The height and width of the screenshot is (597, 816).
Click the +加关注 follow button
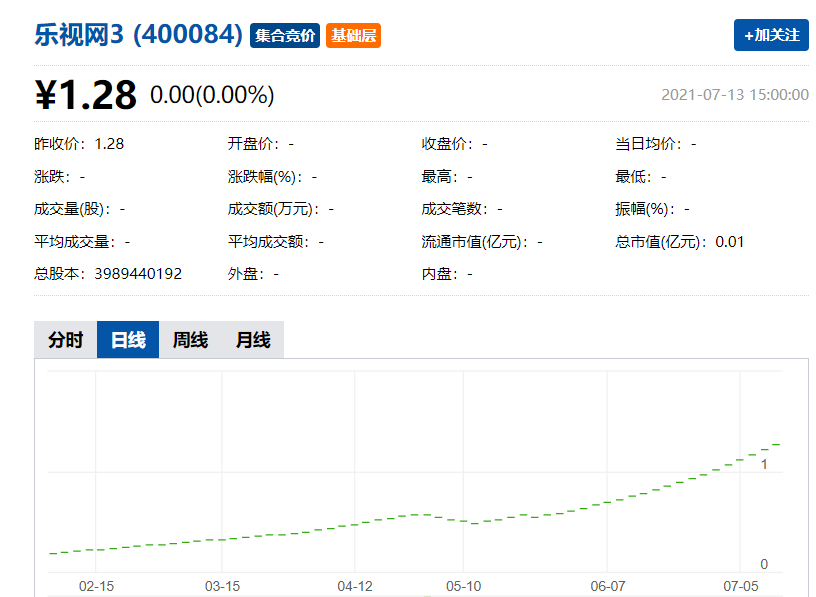pyautogui.click(x=771, y=35)
